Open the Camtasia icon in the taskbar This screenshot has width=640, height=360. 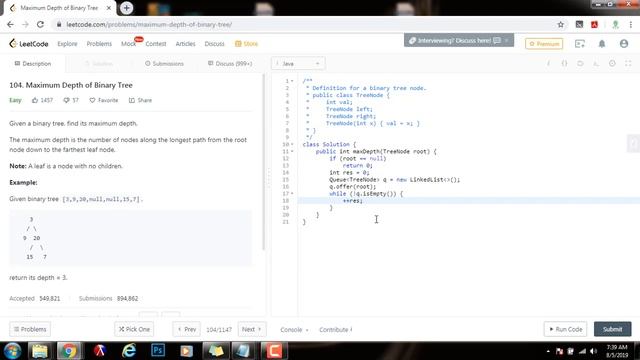click(274, 351)
